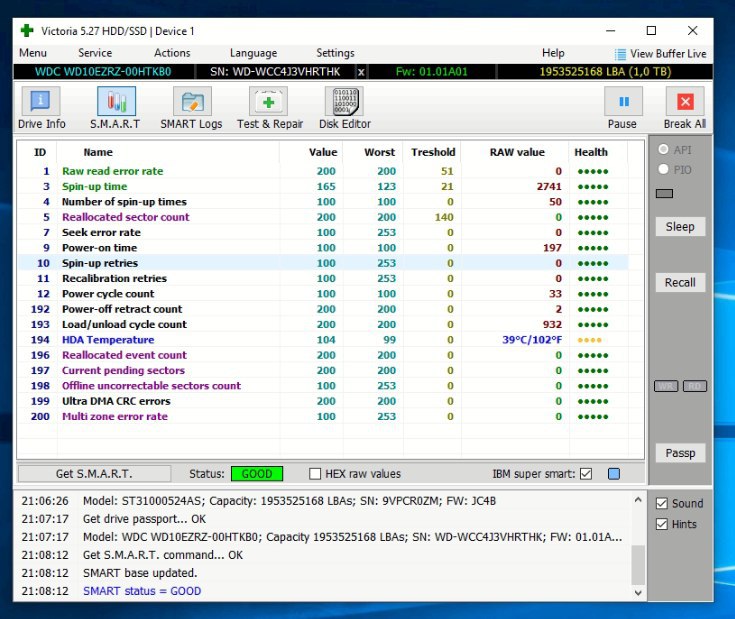Open the Language menu
The width and height of the screenshot is (735, 619).
(x=253, y=53)
